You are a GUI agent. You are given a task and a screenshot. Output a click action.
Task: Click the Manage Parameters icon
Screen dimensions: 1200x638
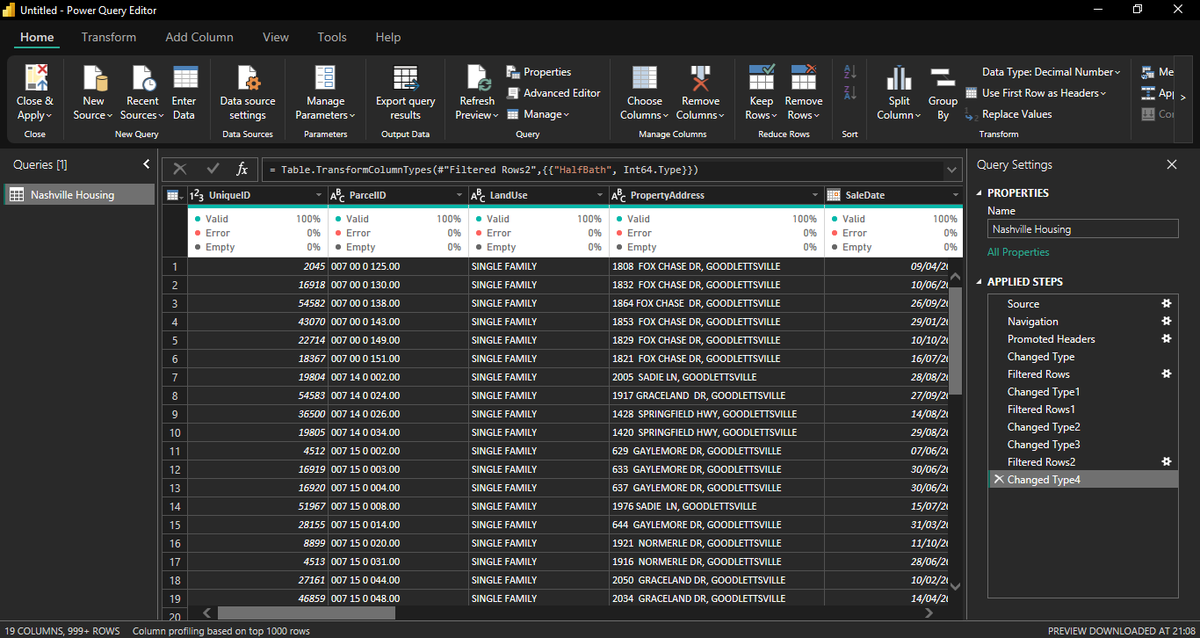tap(325, 78)
